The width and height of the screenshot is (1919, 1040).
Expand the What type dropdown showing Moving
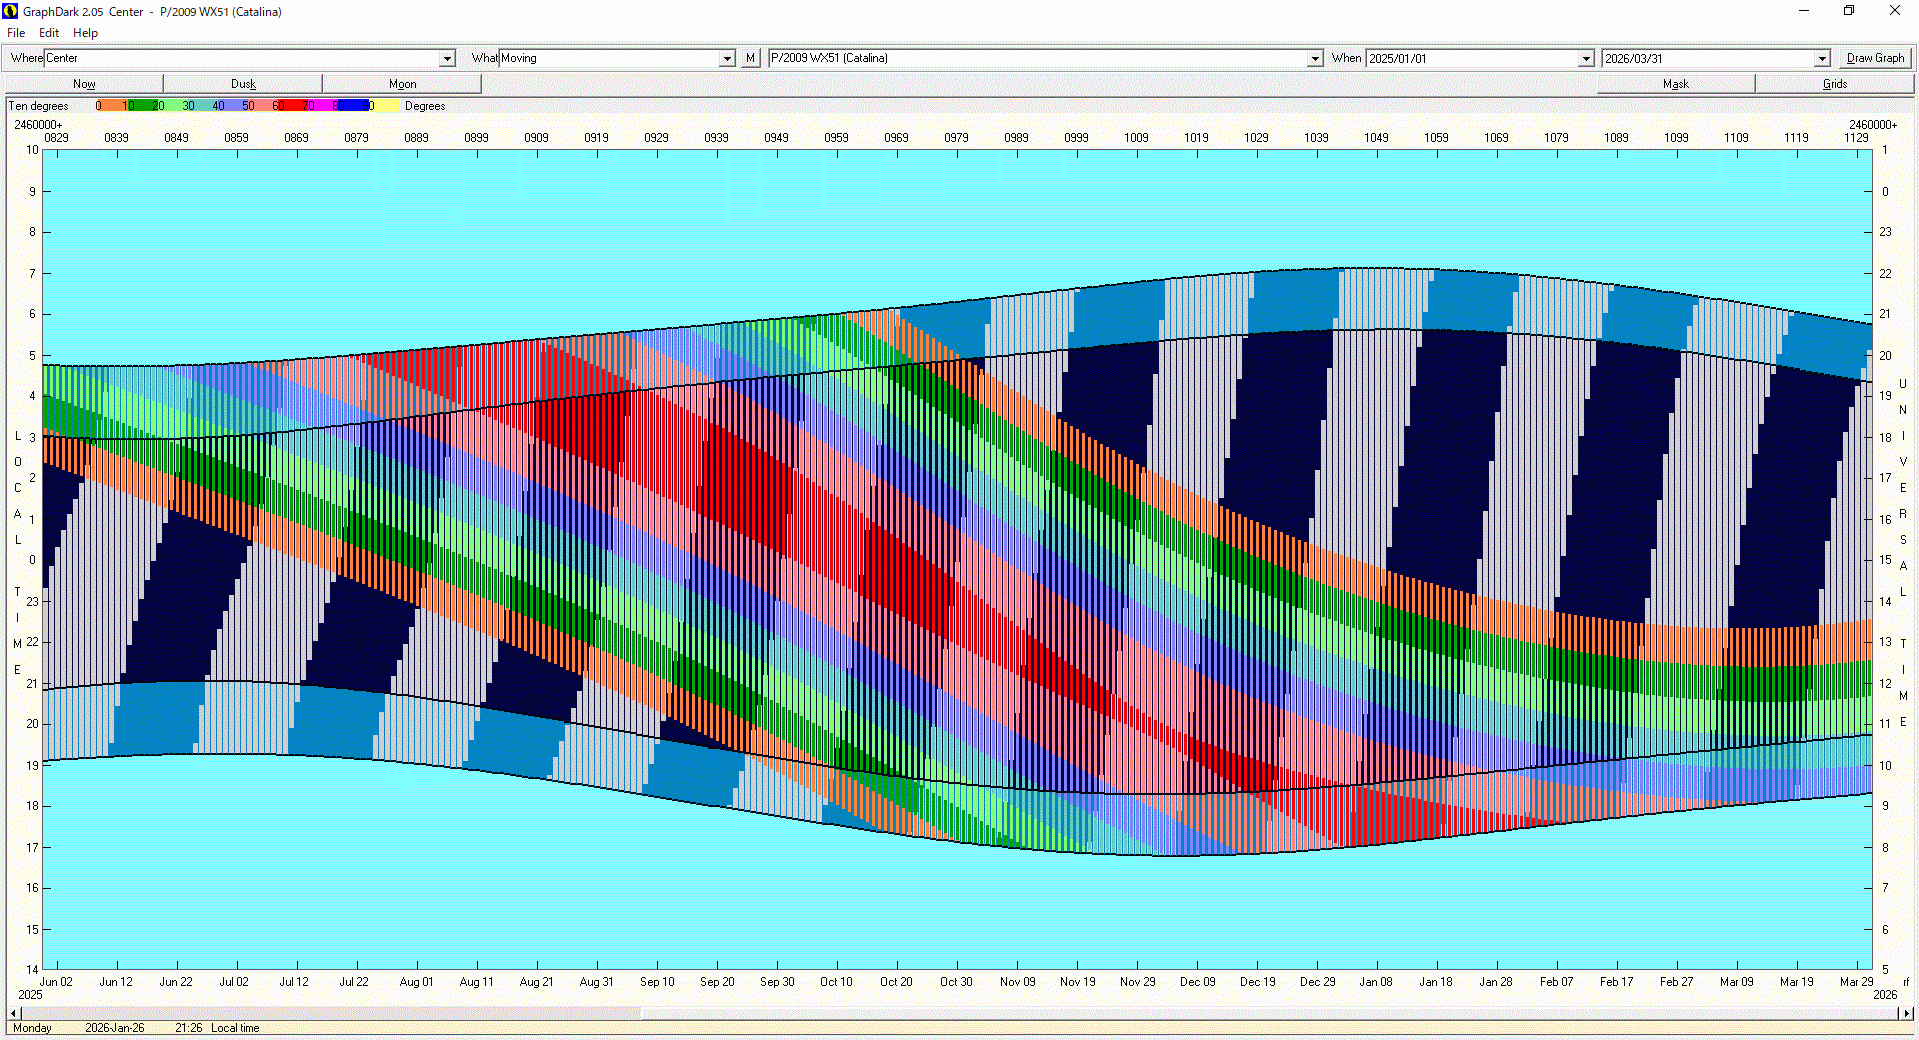[727, 59]
